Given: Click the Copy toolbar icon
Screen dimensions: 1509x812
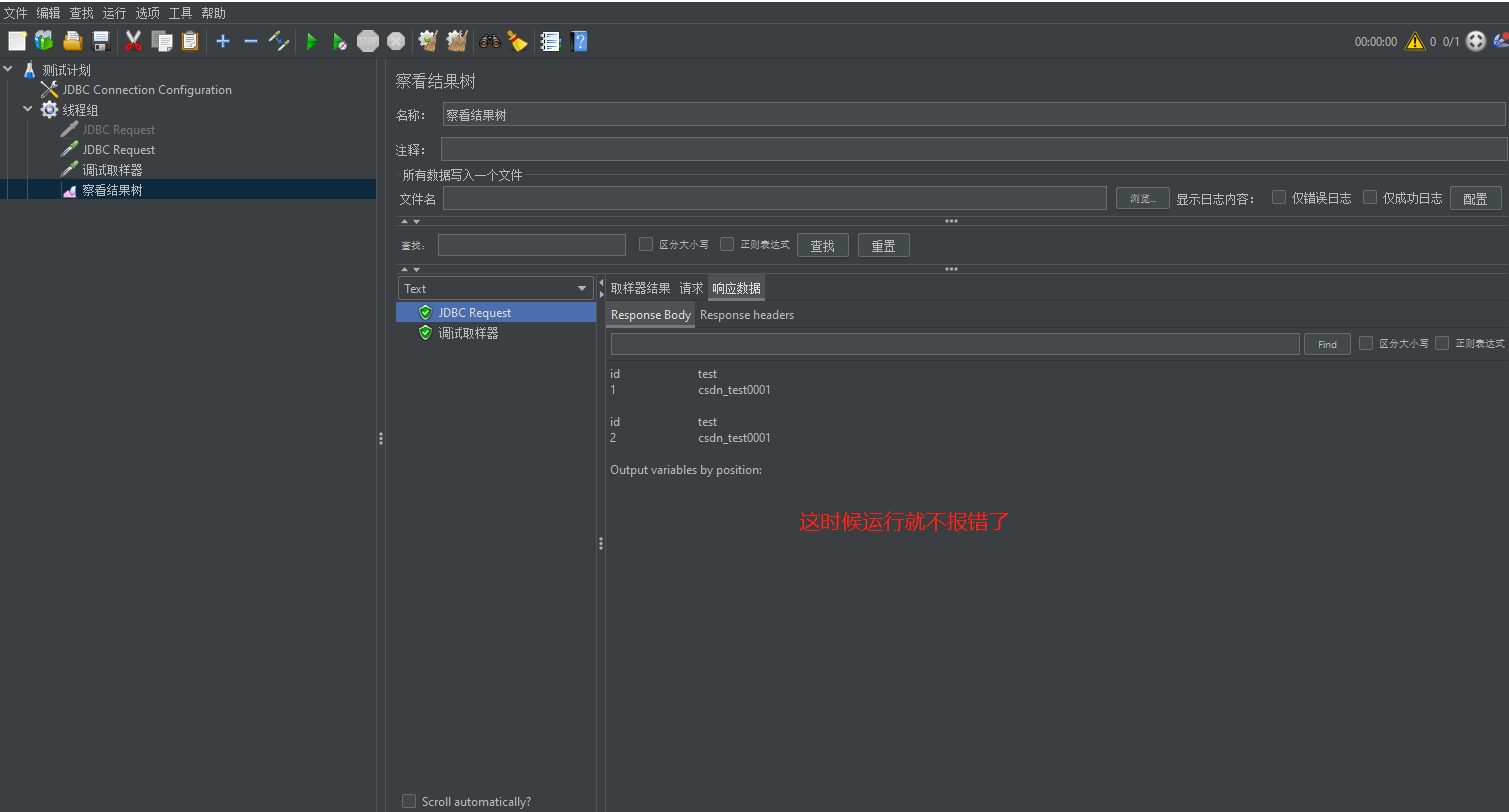Looking at the screenshot, I should click(162, 41).
